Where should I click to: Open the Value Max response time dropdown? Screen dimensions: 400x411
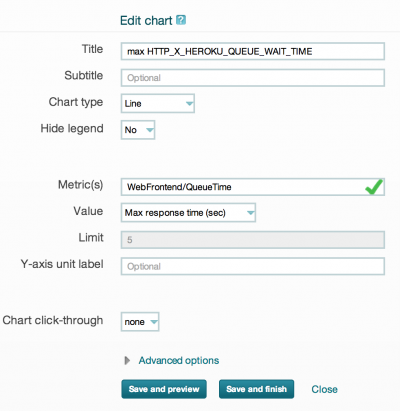188,213
